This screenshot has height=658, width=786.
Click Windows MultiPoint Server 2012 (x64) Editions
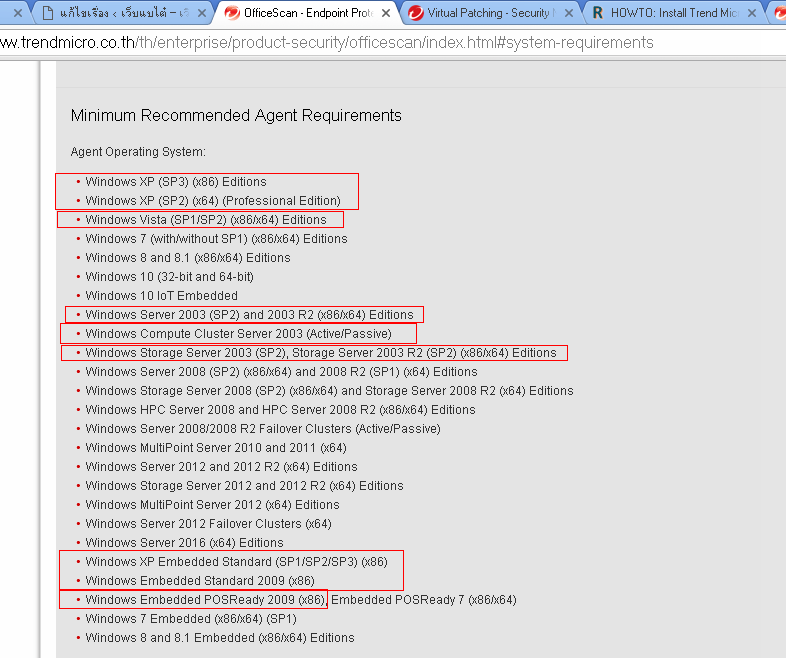213,505
